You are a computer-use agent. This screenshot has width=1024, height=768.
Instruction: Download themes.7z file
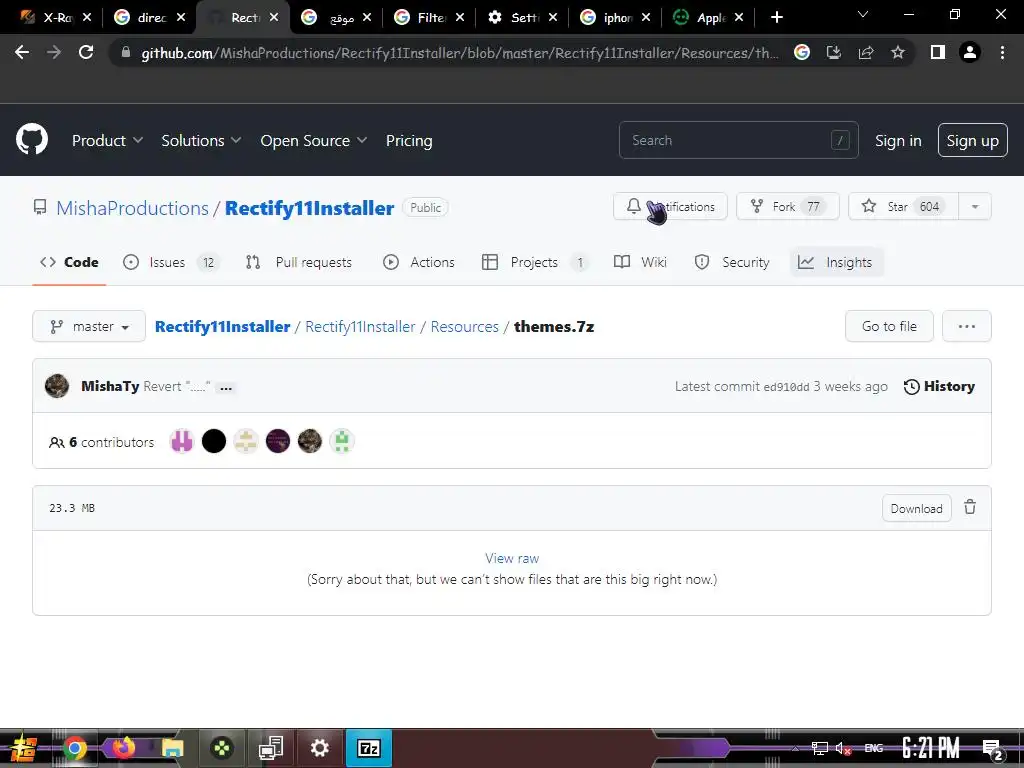click(916, 508)
